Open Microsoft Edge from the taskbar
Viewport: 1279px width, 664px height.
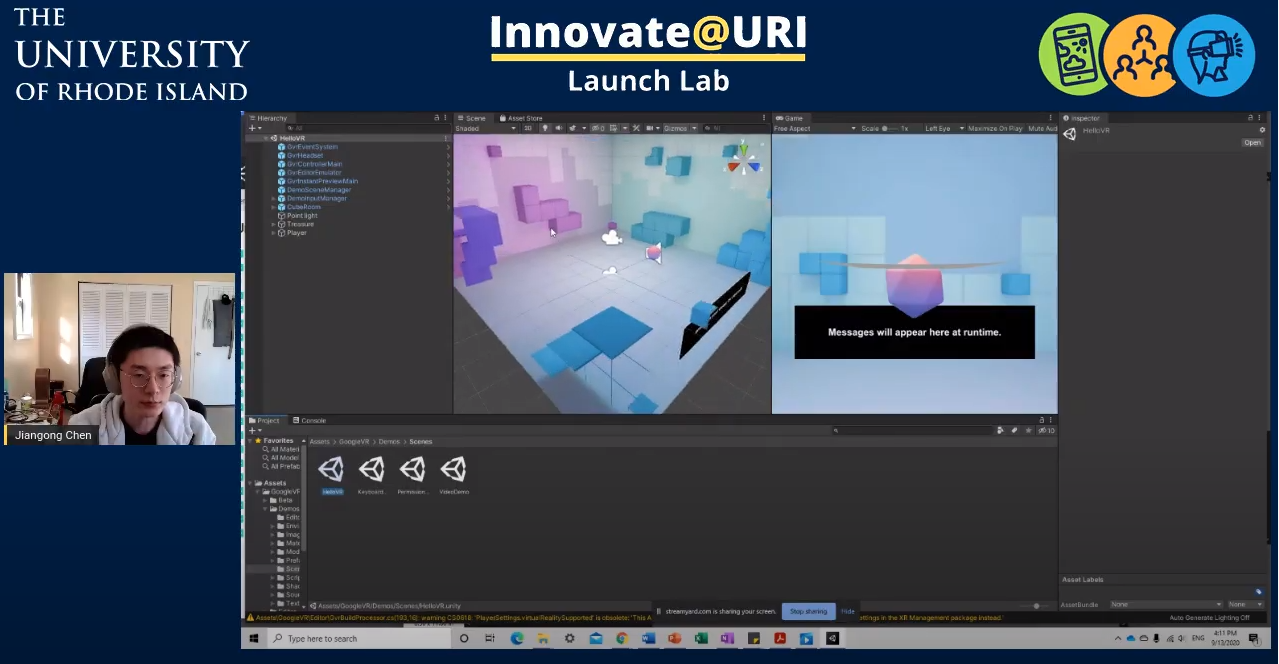coord(517,638)
